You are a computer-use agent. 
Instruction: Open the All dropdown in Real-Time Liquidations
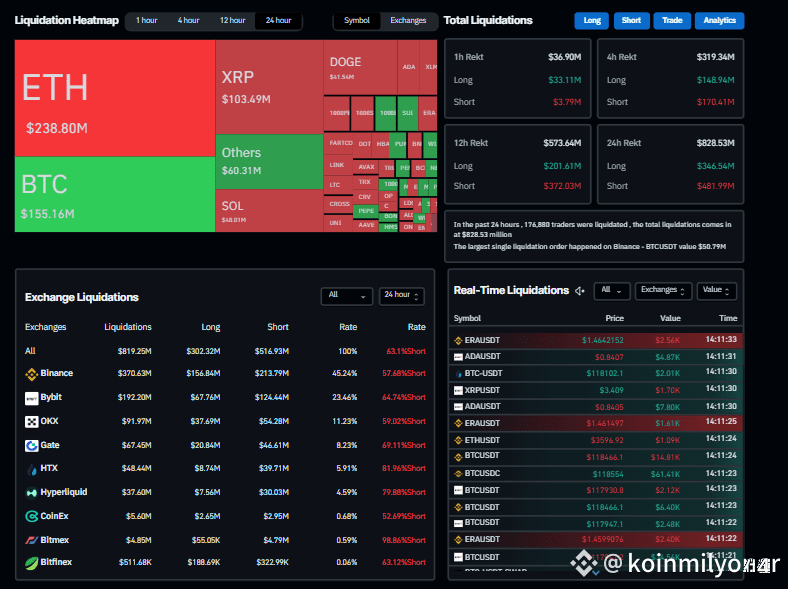tap(612, 291)
